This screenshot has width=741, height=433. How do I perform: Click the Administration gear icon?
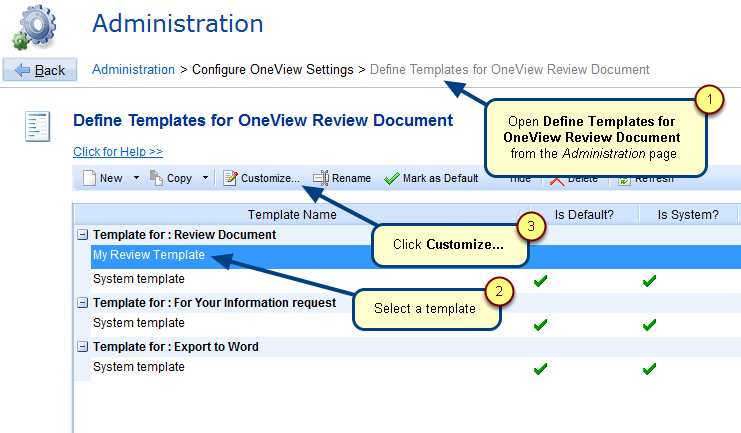33,26
